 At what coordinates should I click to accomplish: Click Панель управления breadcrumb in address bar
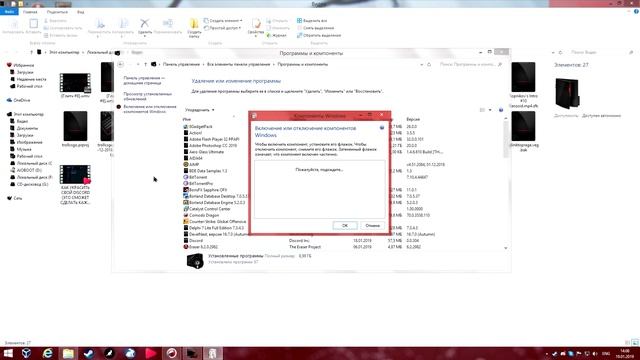[181, 64]
